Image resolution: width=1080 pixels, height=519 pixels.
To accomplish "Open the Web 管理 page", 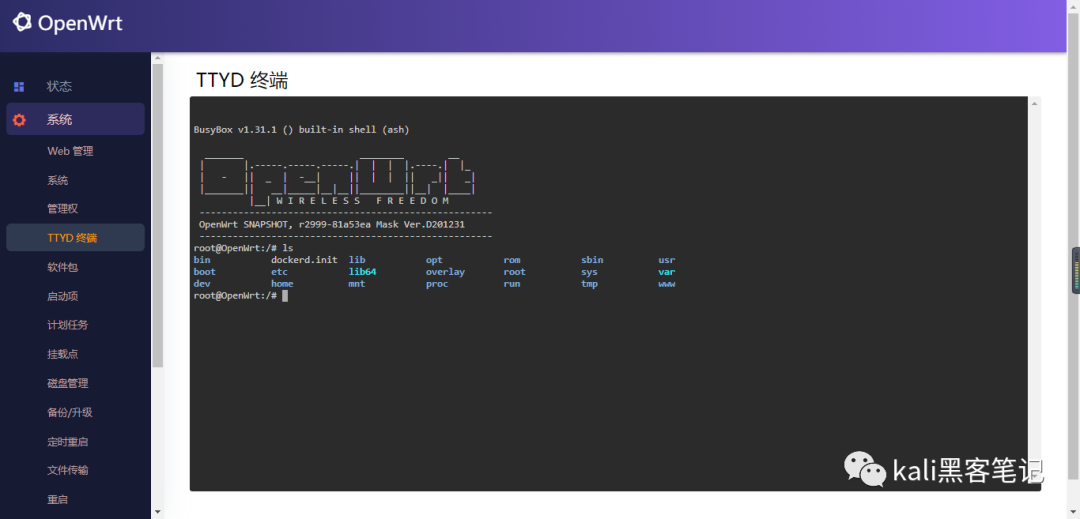I will click(70, 151).
